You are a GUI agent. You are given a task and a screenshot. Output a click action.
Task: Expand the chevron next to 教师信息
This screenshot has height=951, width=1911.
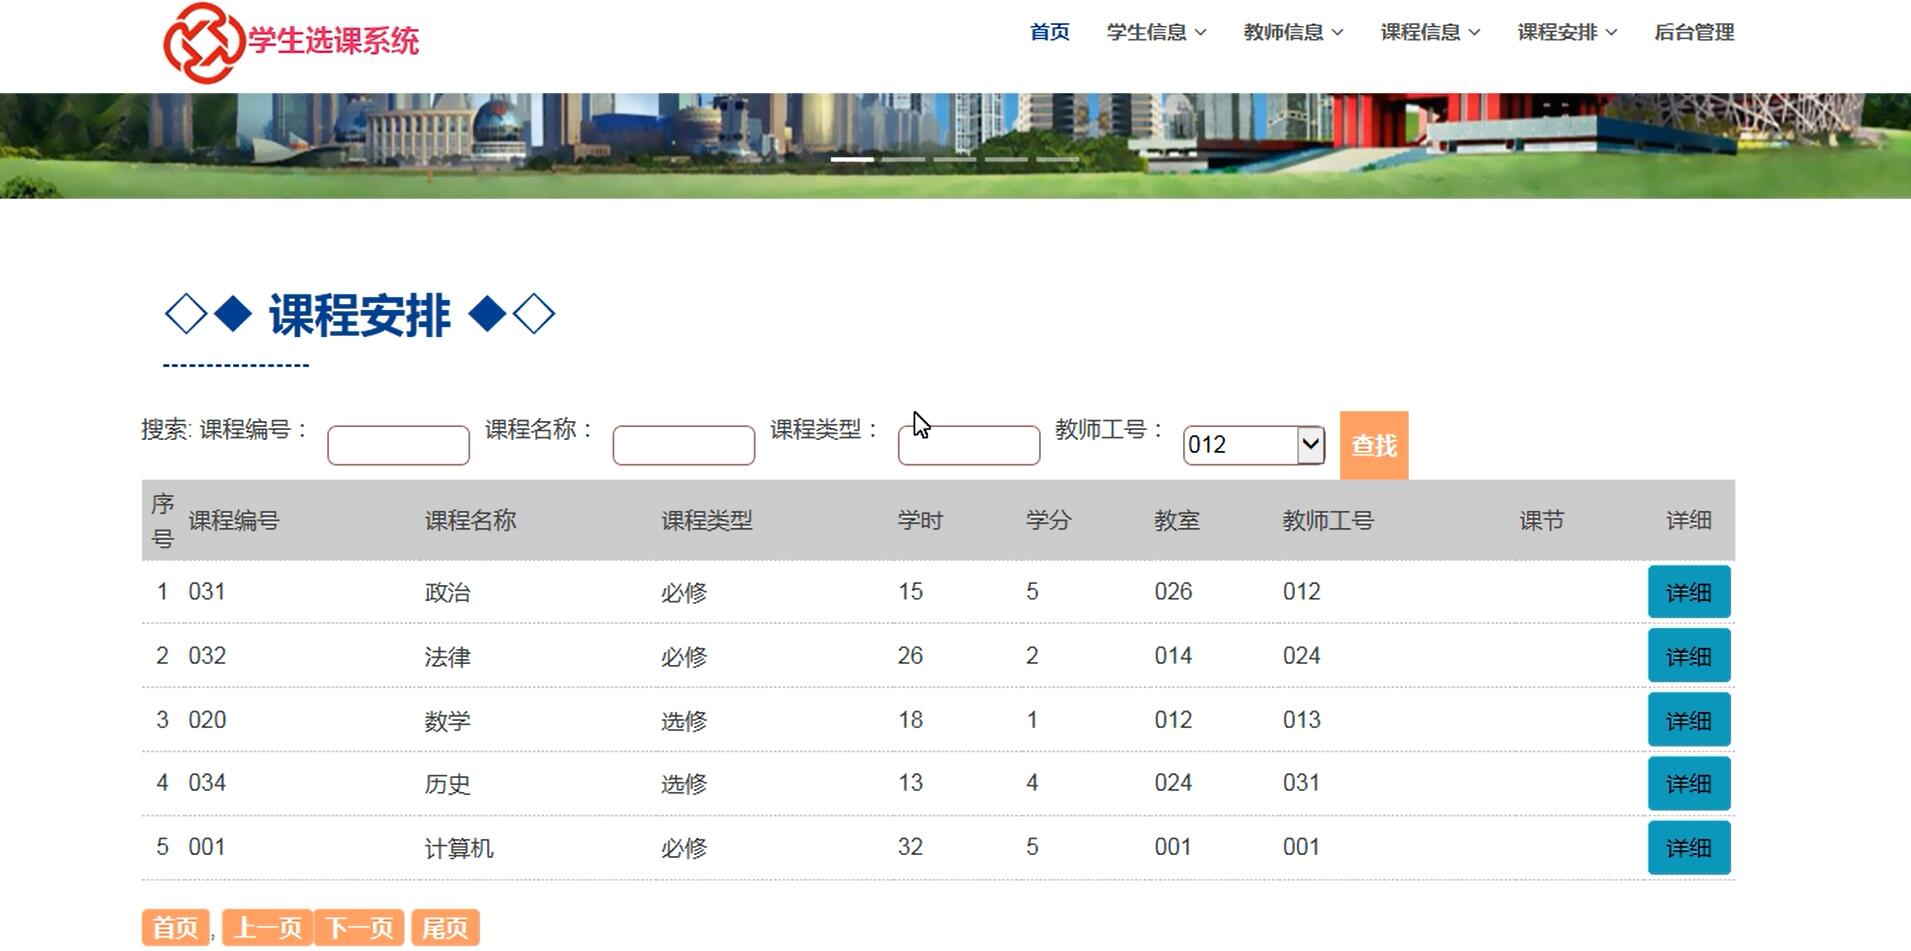point(1338,33)
